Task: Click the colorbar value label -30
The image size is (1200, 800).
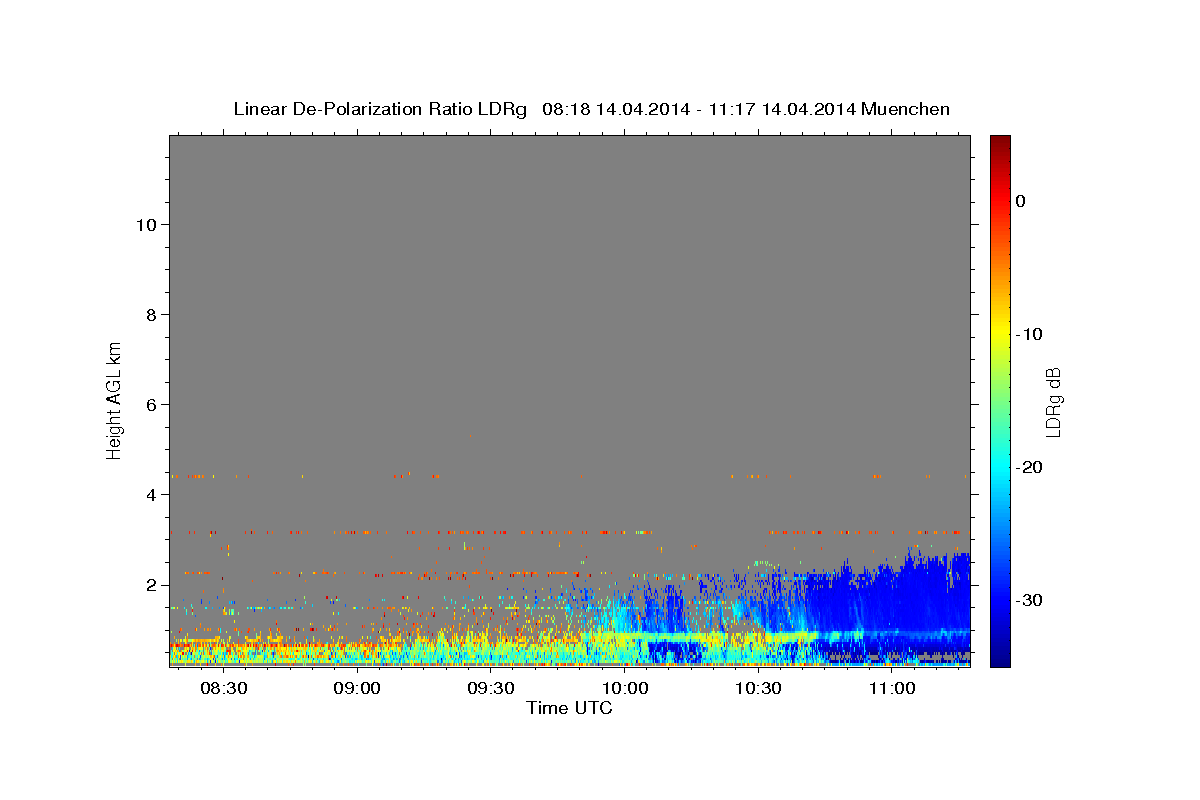Action: [1029, 600]
